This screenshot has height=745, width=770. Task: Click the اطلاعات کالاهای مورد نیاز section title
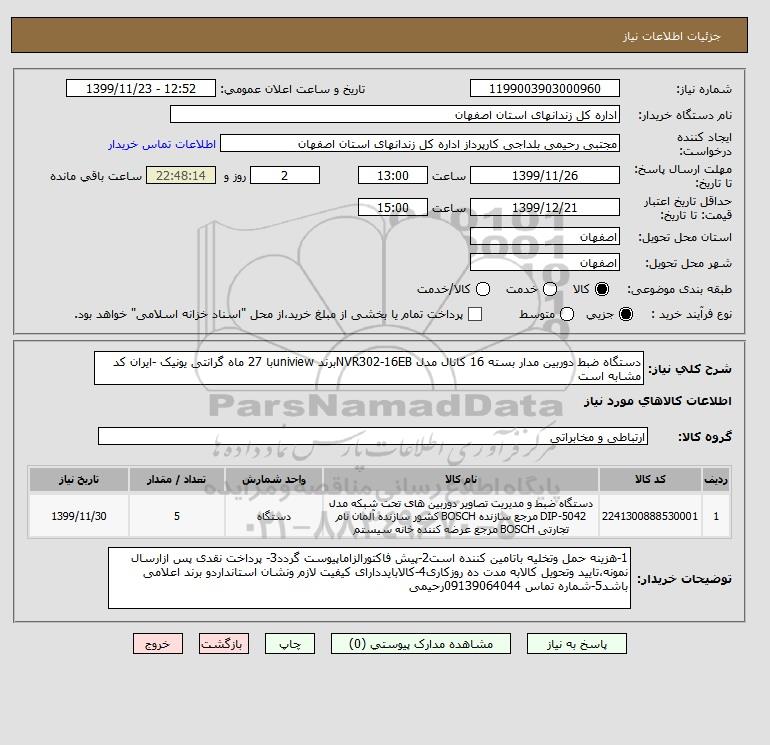coord(658,401)
